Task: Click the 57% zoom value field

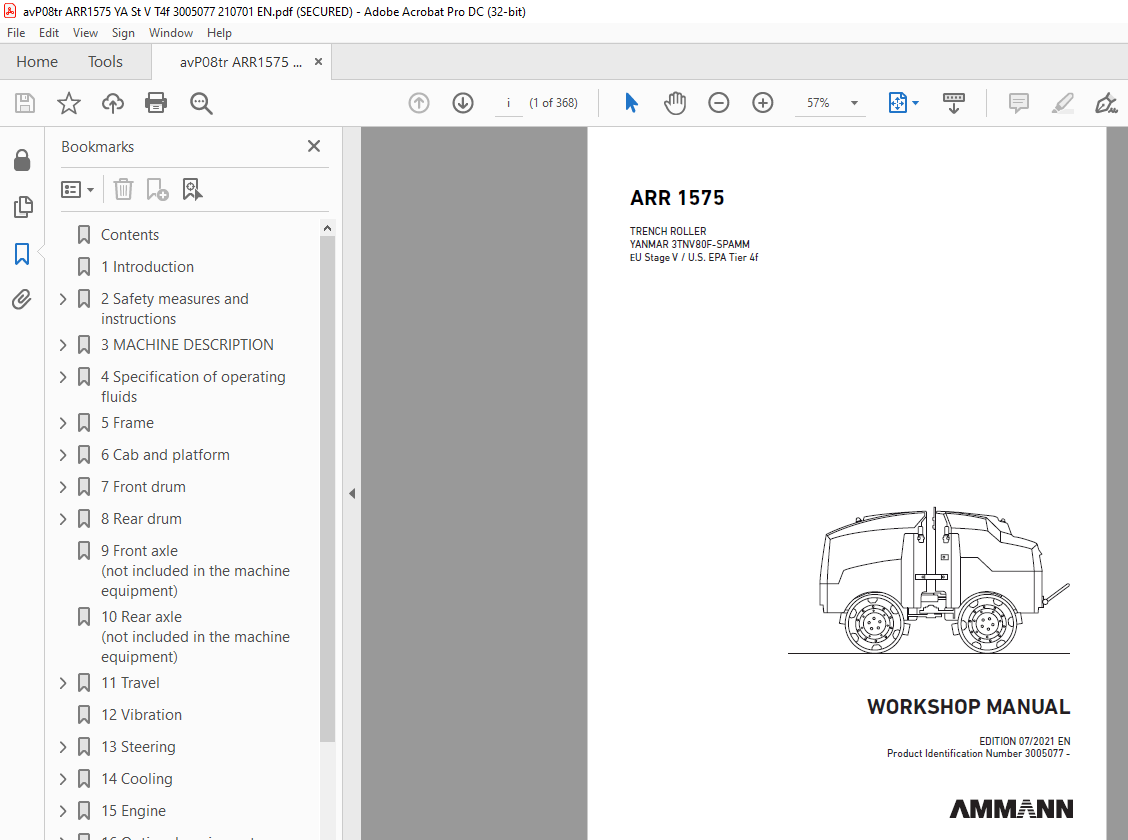Action: coord(818,103)
